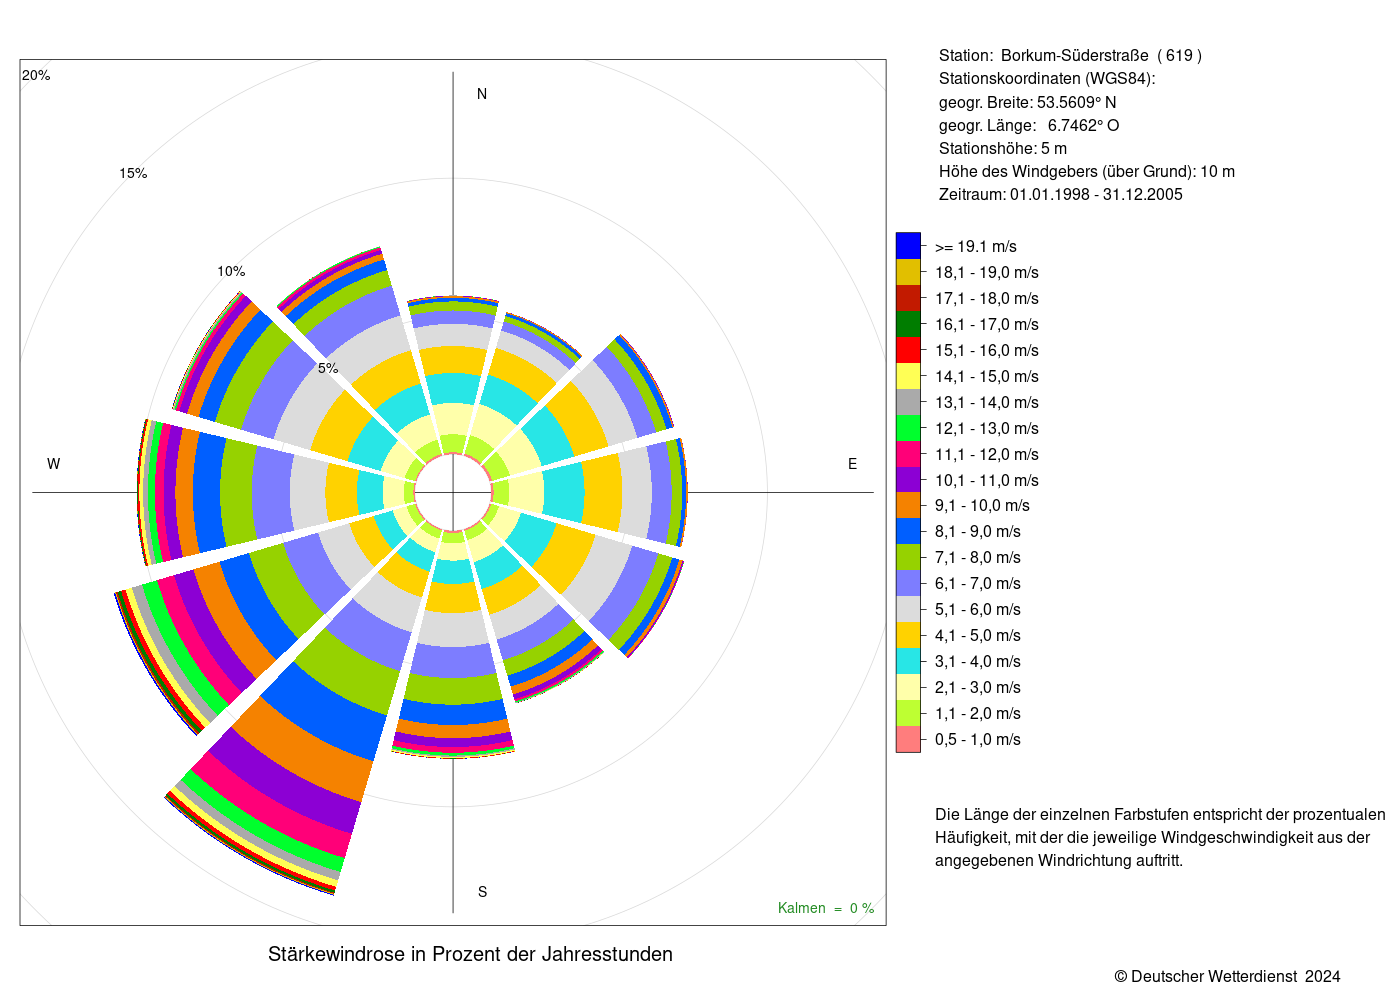1400x1000 pixels.
Task: Click the '>= 19.1 m/s' legend label
Action: [976, 247]
